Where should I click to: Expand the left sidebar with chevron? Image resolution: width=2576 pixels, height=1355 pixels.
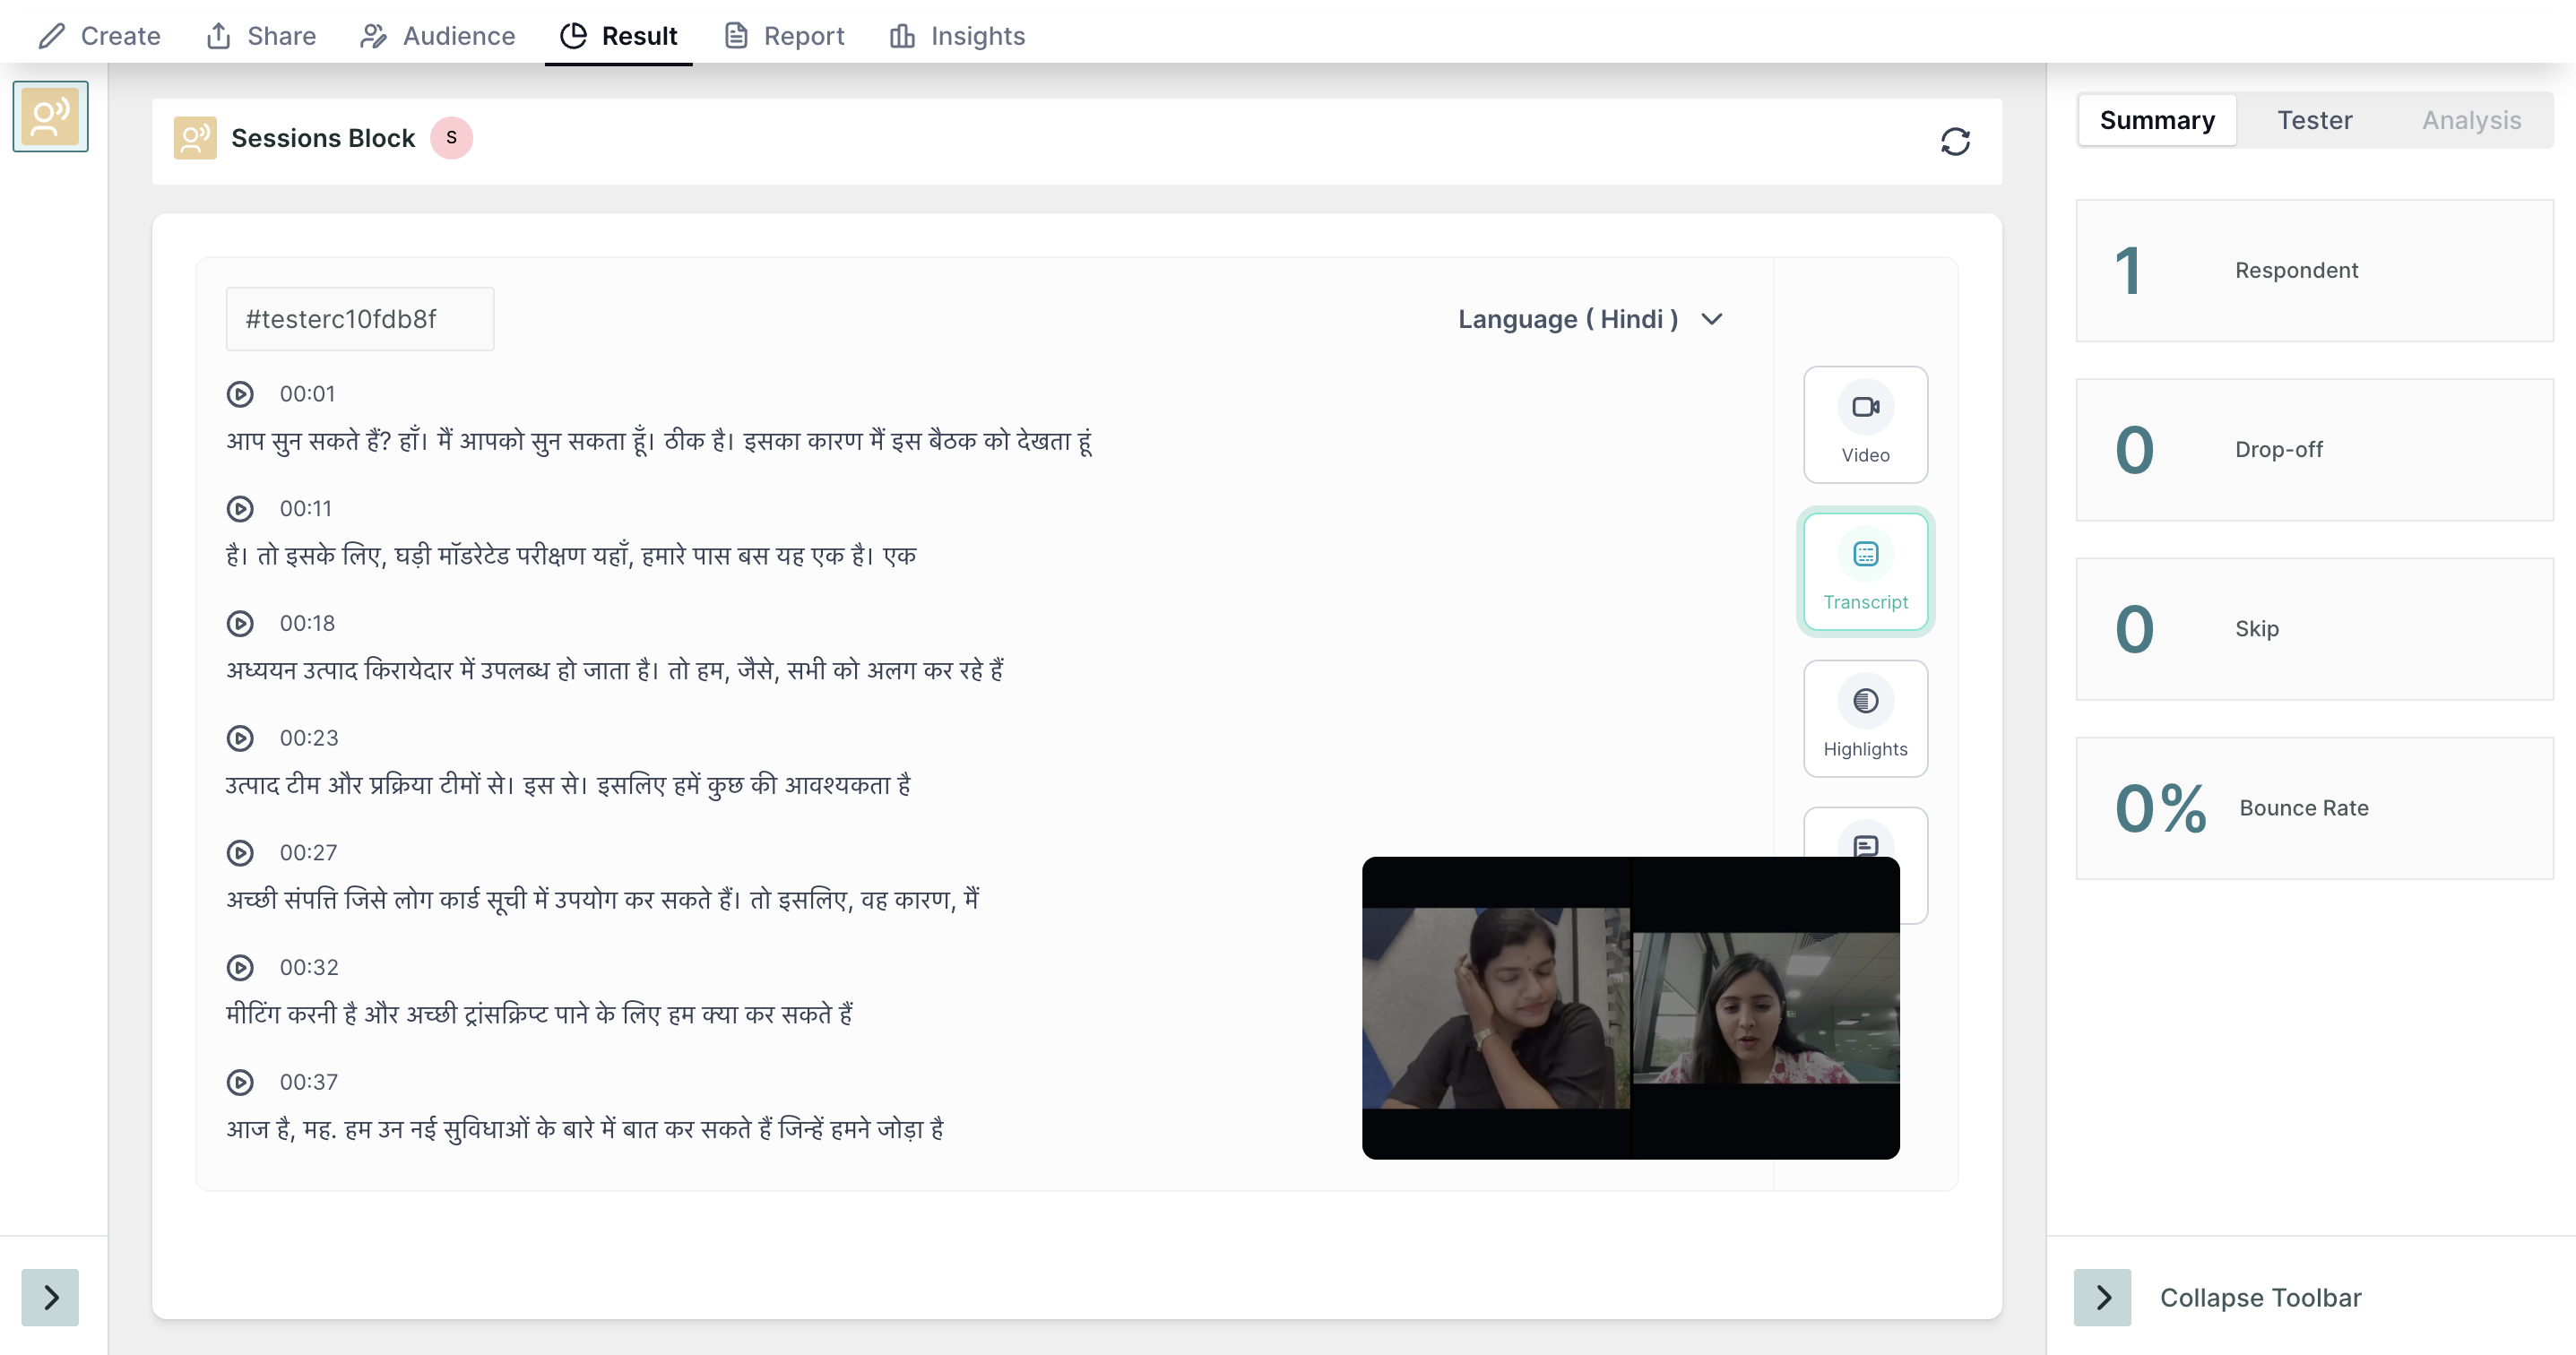pos(50,1298)
